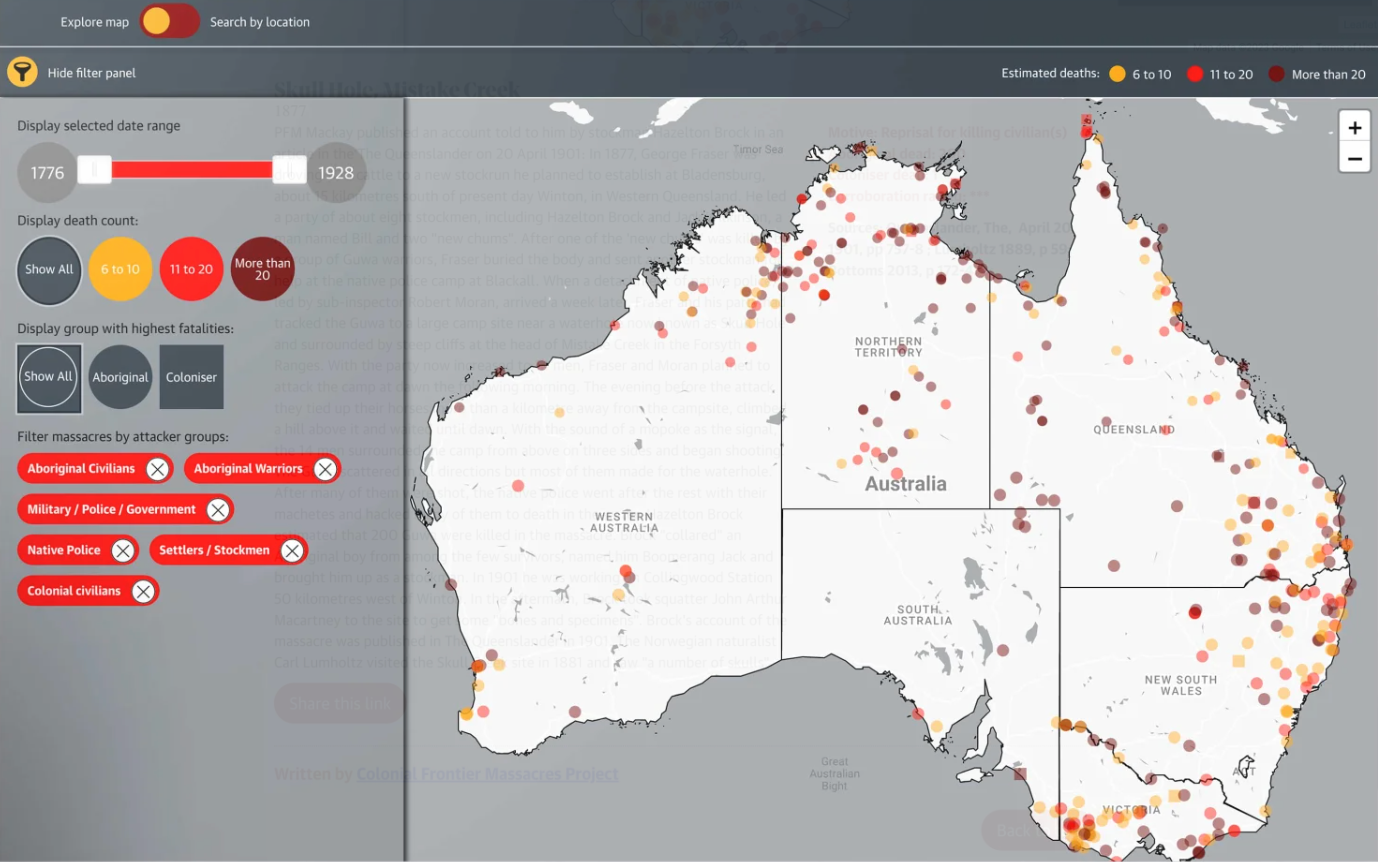The height and width of the screenshot is (862, 1378).
Task: Select the 11 to 20 death count filter
Action: point(191,270)
